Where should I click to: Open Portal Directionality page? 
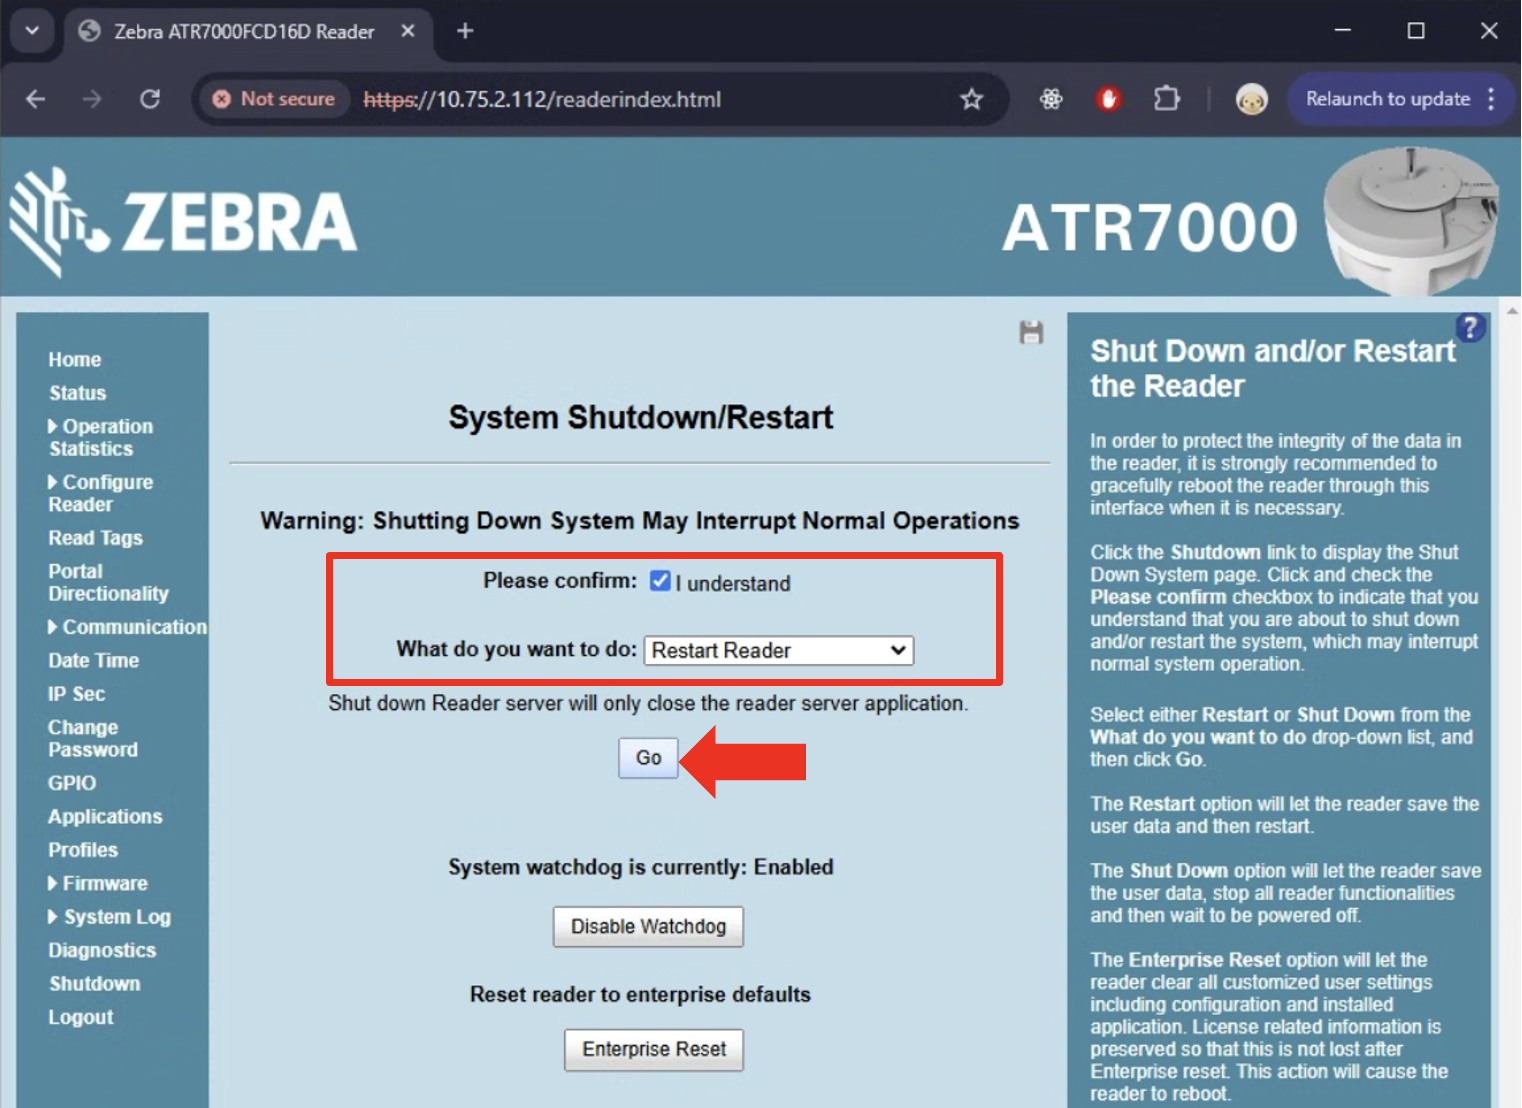(x=108, y=583)
